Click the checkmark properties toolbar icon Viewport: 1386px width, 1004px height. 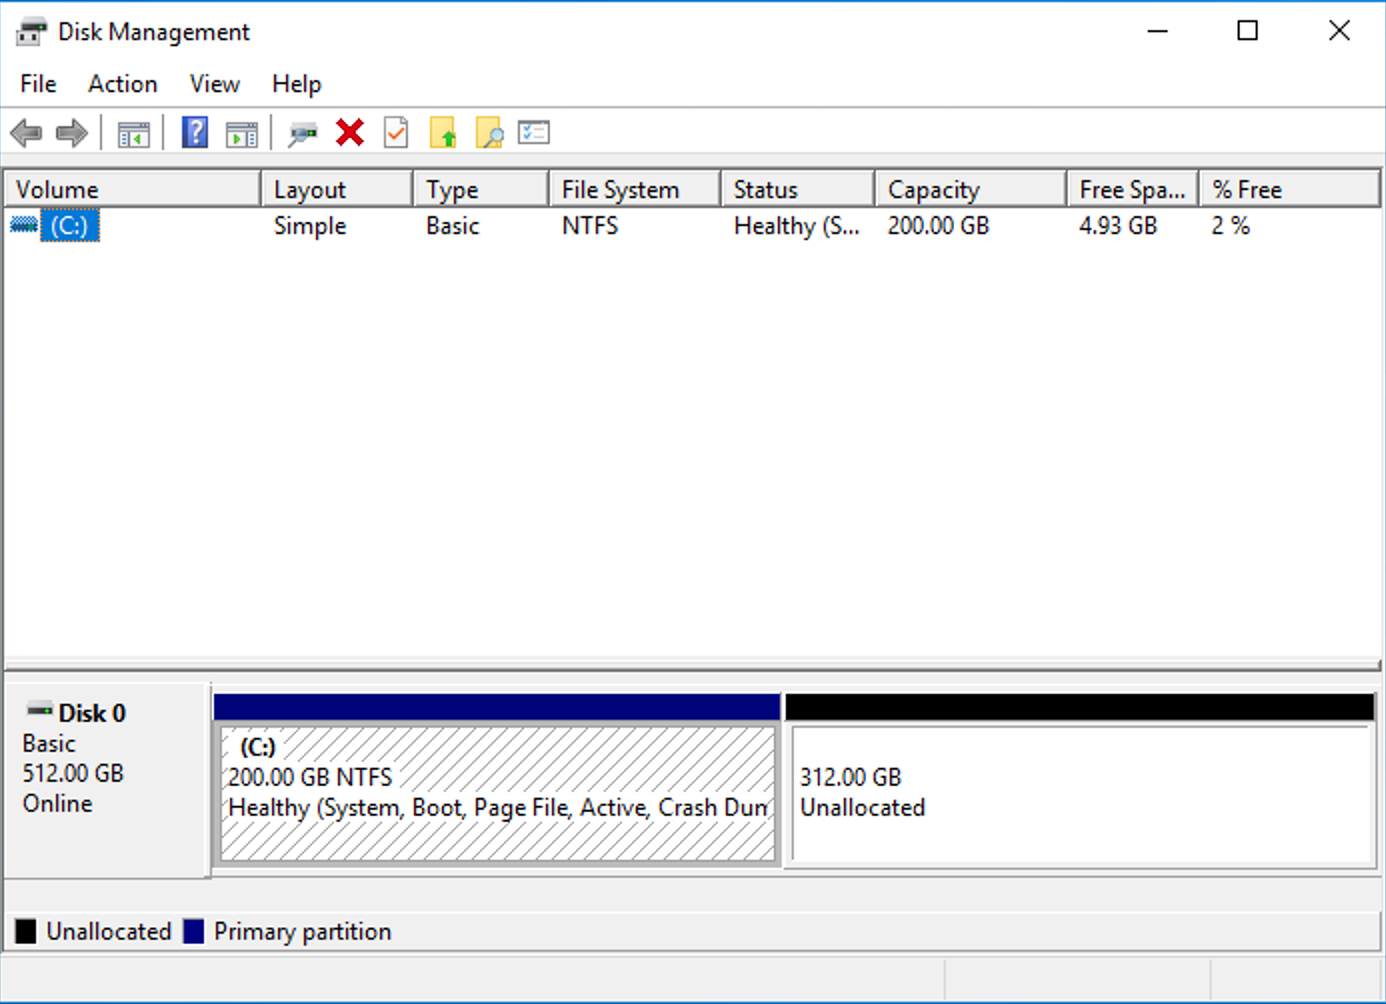tap(396, 132)
